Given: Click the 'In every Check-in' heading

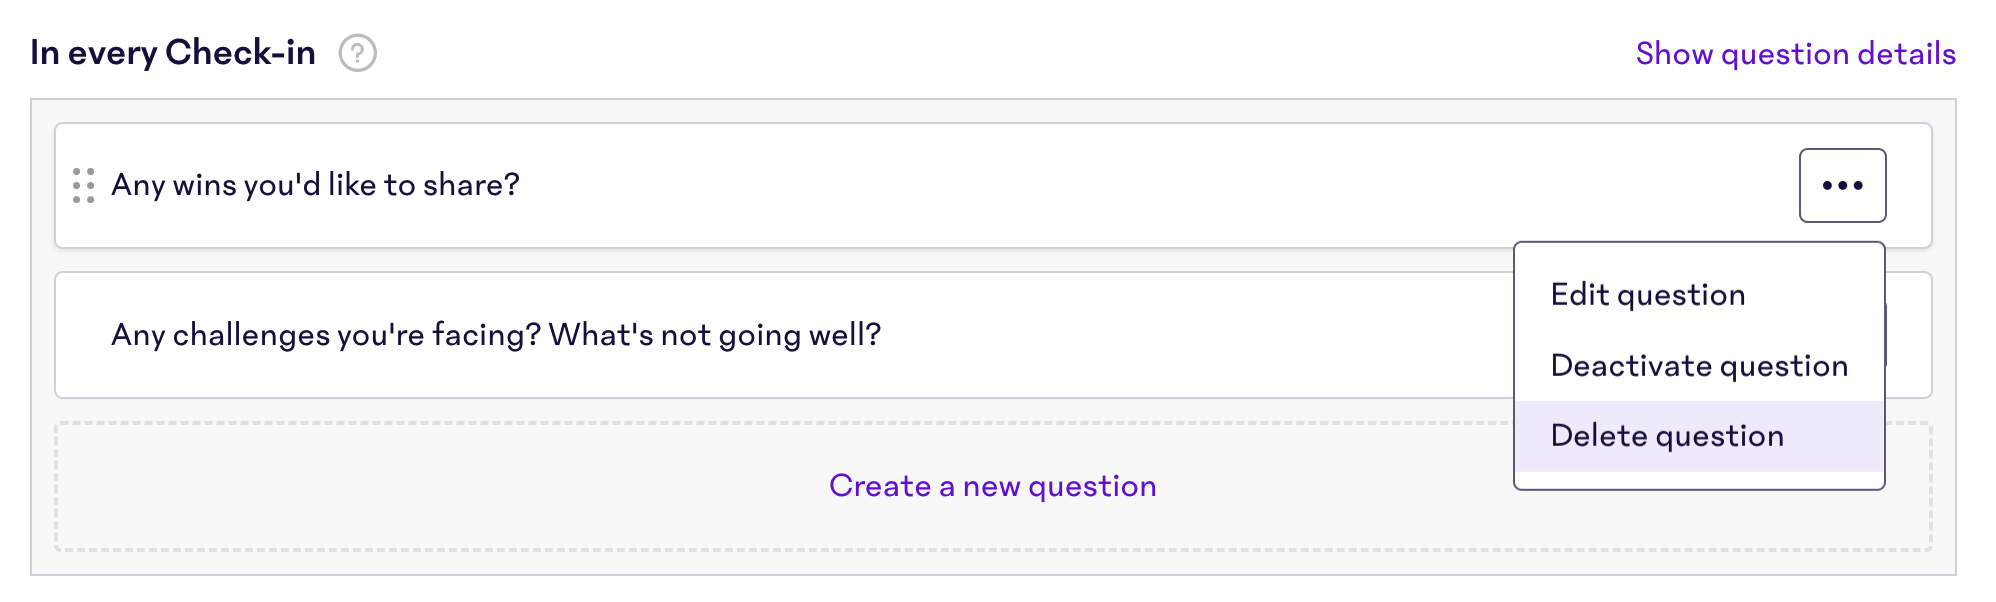Looking at the screenshot, I should pos(173,52).
